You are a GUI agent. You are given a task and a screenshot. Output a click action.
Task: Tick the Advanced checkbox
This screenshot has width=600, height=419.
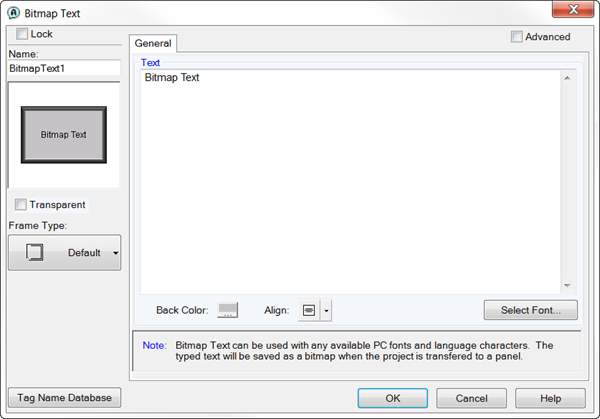pos(517,37)
